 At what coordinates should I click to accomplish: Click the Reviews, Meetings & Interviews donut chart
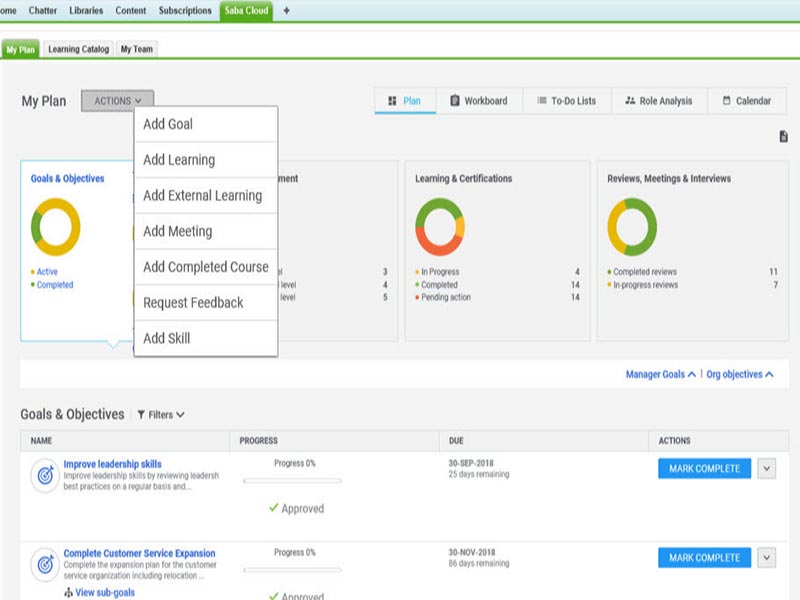click(632, 227)
